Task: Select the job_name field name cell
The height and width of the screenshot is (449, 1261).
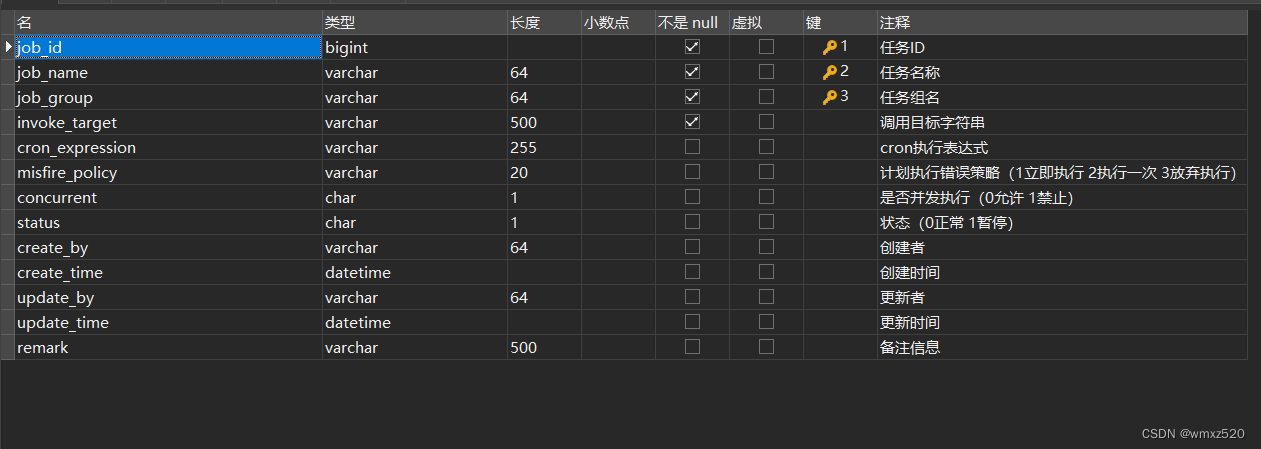Action: point(169,72)
